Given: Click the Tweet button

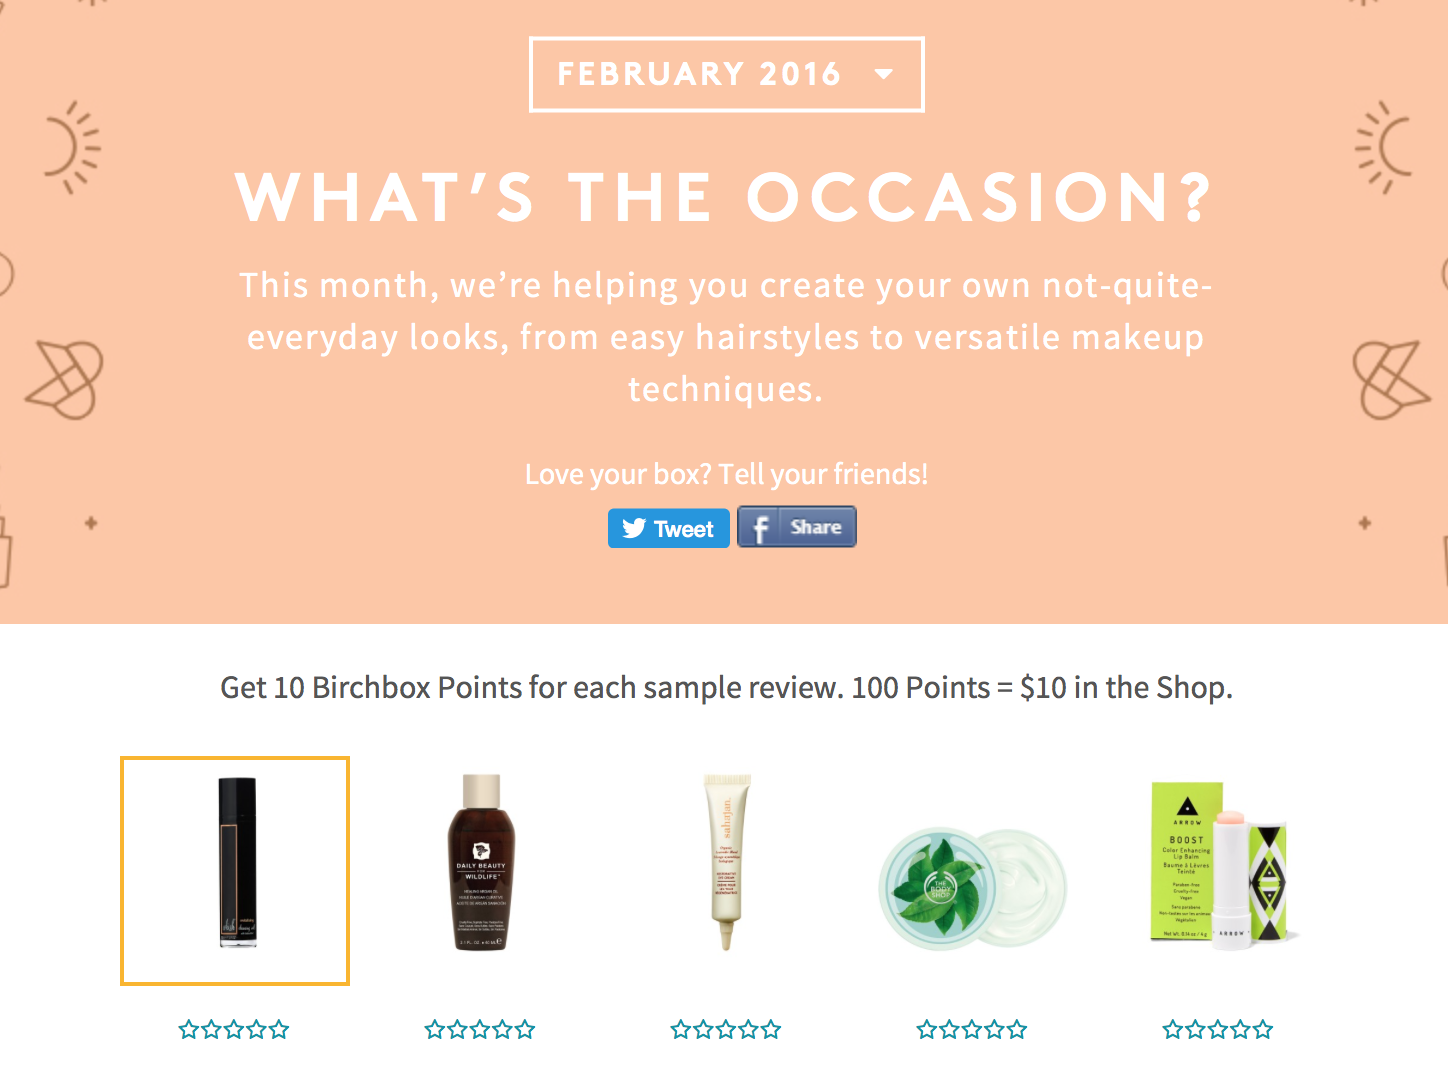Looking at the screenshot, I should tap(668, 528).
